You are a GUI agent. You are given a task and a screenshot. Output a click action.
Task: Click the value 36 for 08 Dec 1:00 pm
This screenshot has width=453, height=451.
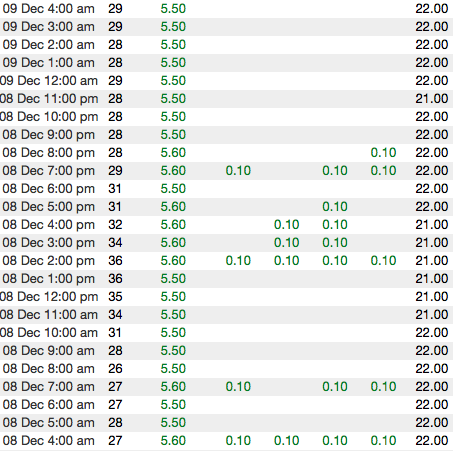(x=115, y=279)
